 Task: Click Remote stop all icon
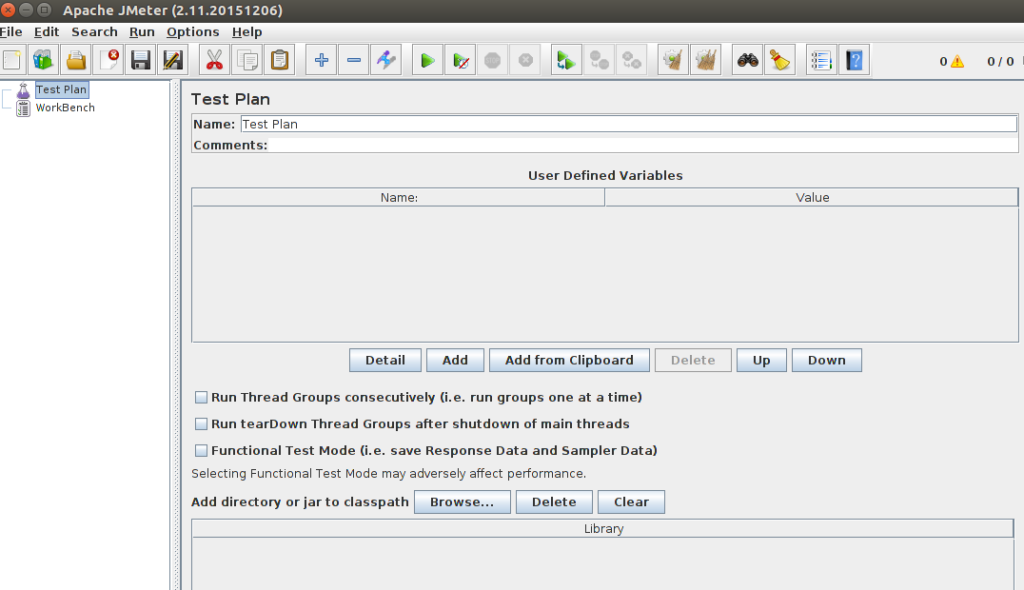pos(599,60)
